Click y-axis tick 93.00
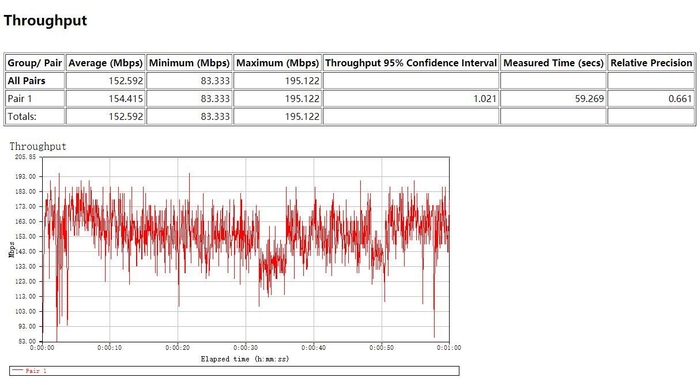Viewport: 700px width, 385px height. click(27, 326)
